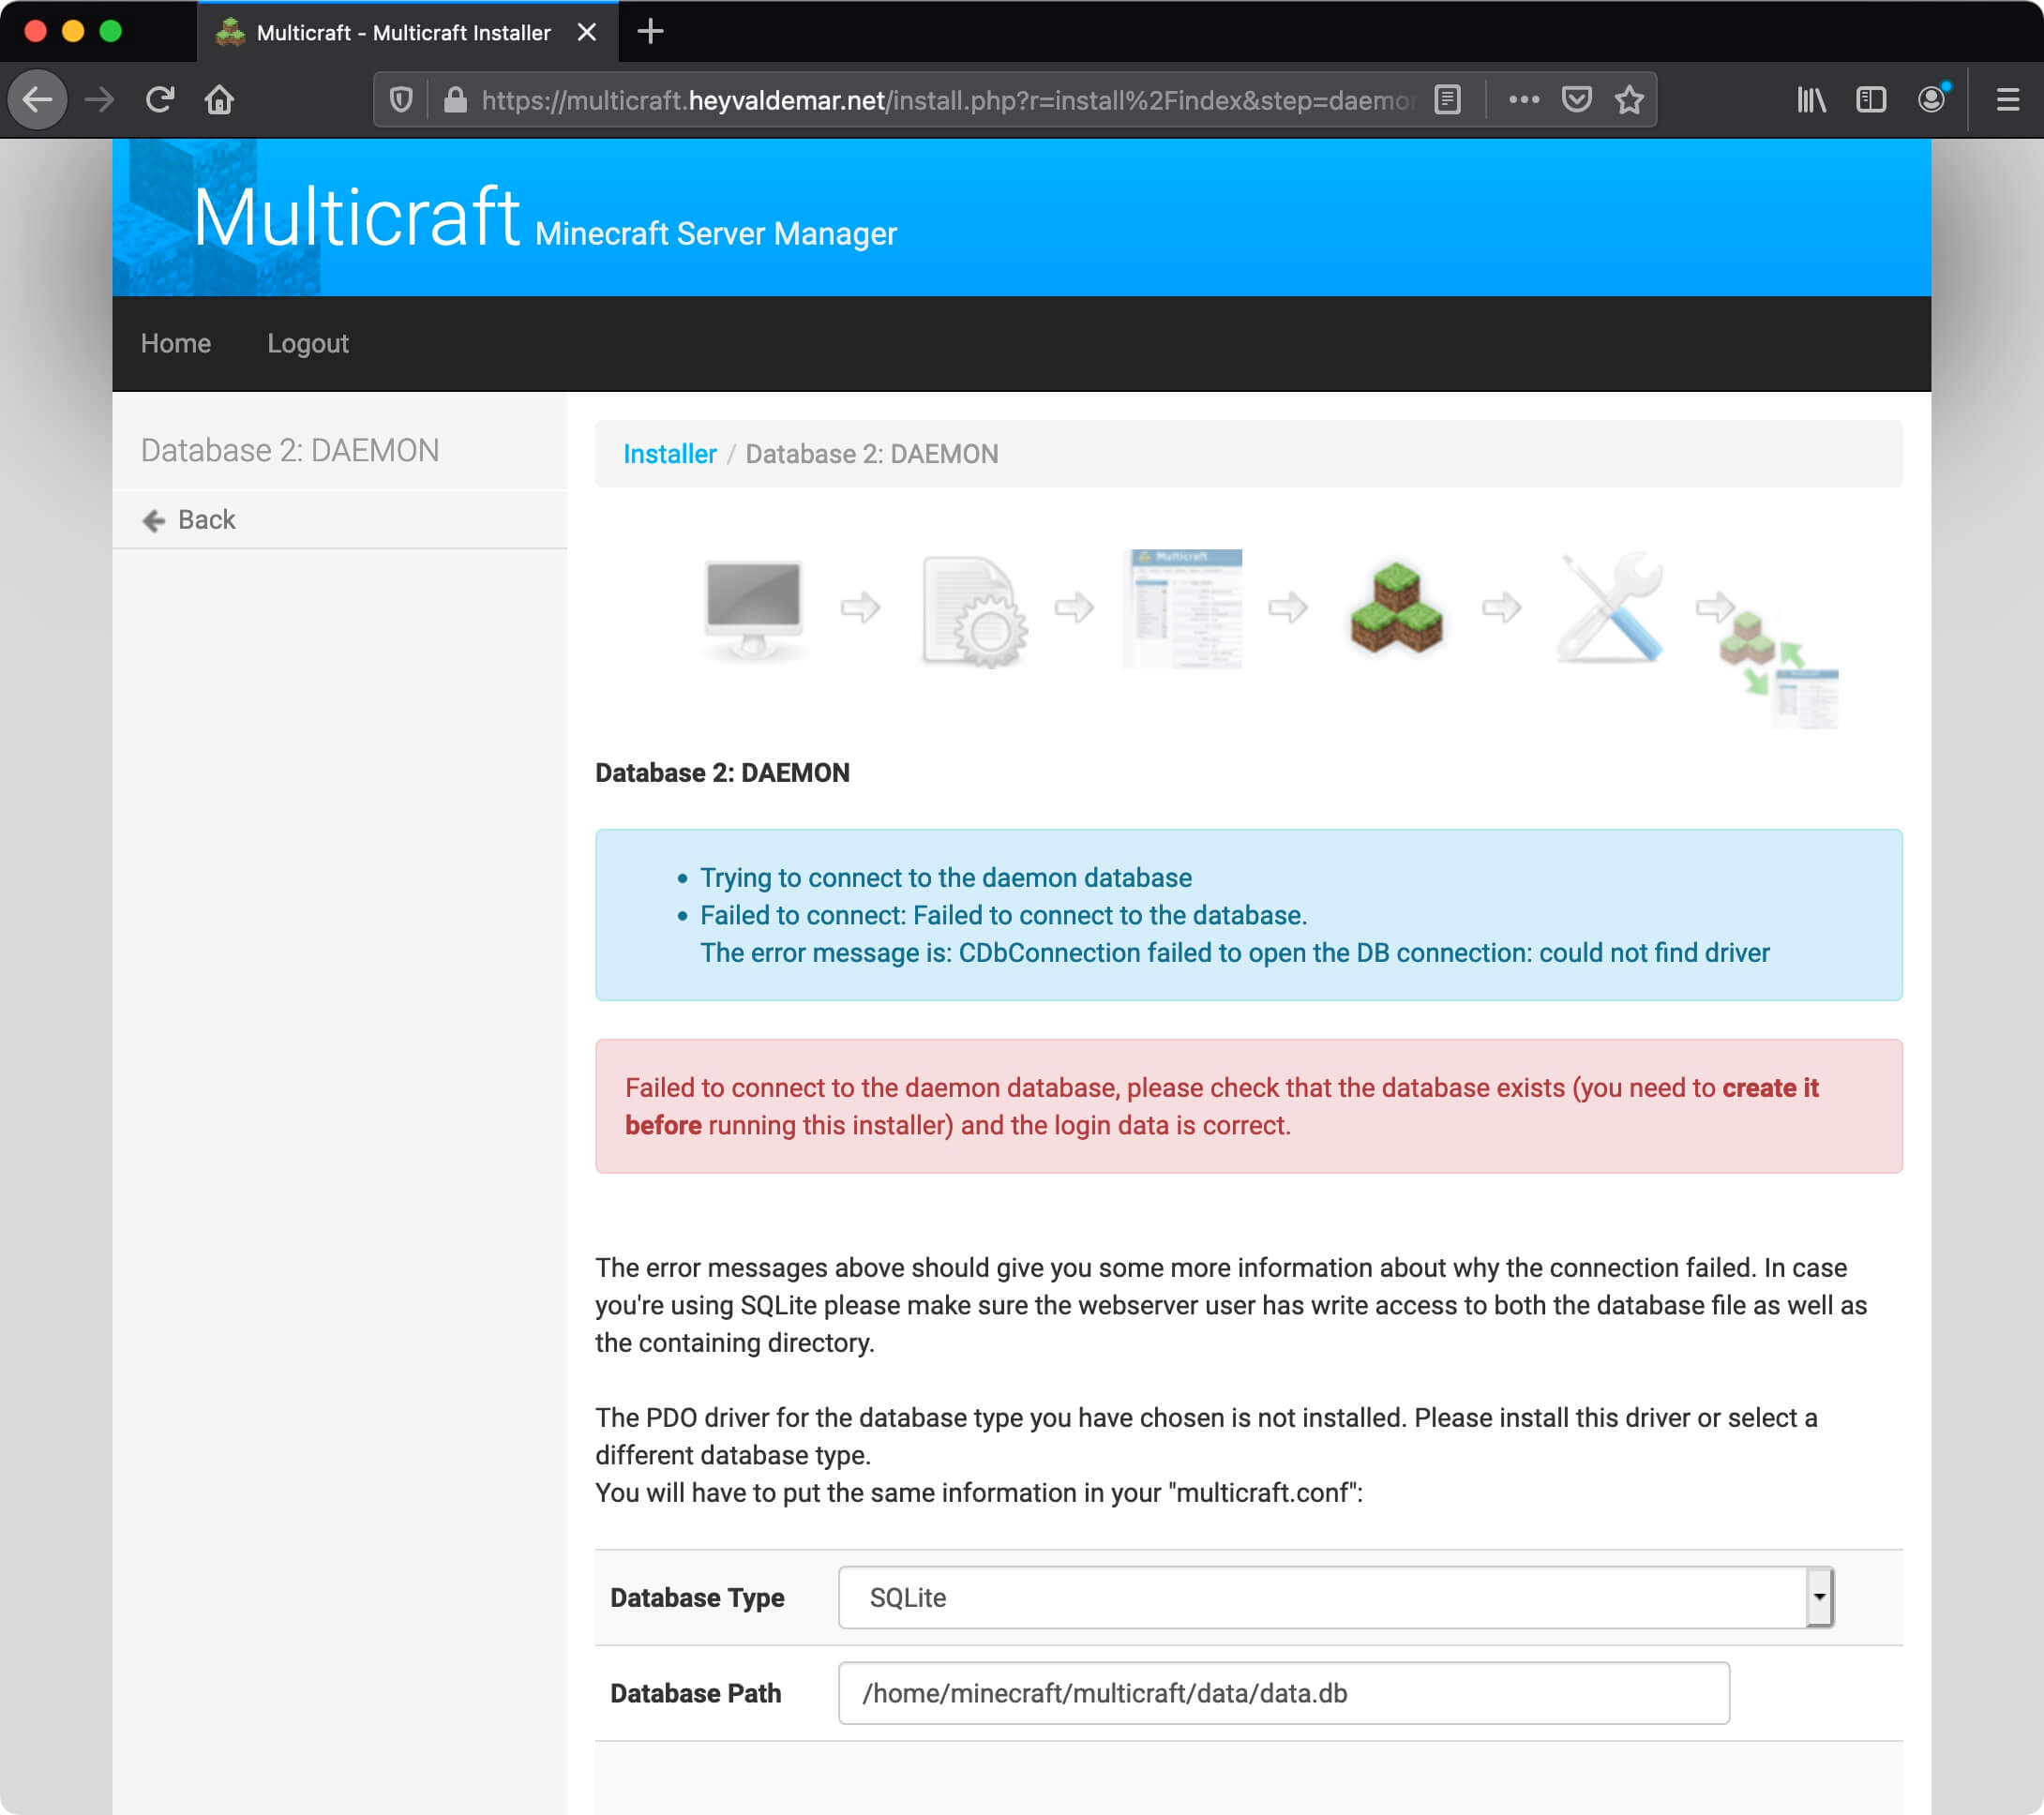The width and height of the screenshot is (2044, 1815).
Task: Open the Database Type dropdown
Action: coord(1336,1597)
